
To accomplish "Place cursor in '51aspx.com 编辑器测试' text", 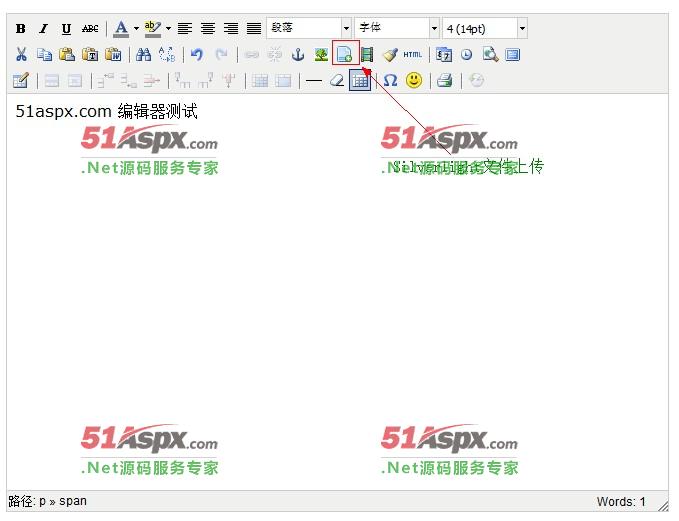I will click(107, 111).
